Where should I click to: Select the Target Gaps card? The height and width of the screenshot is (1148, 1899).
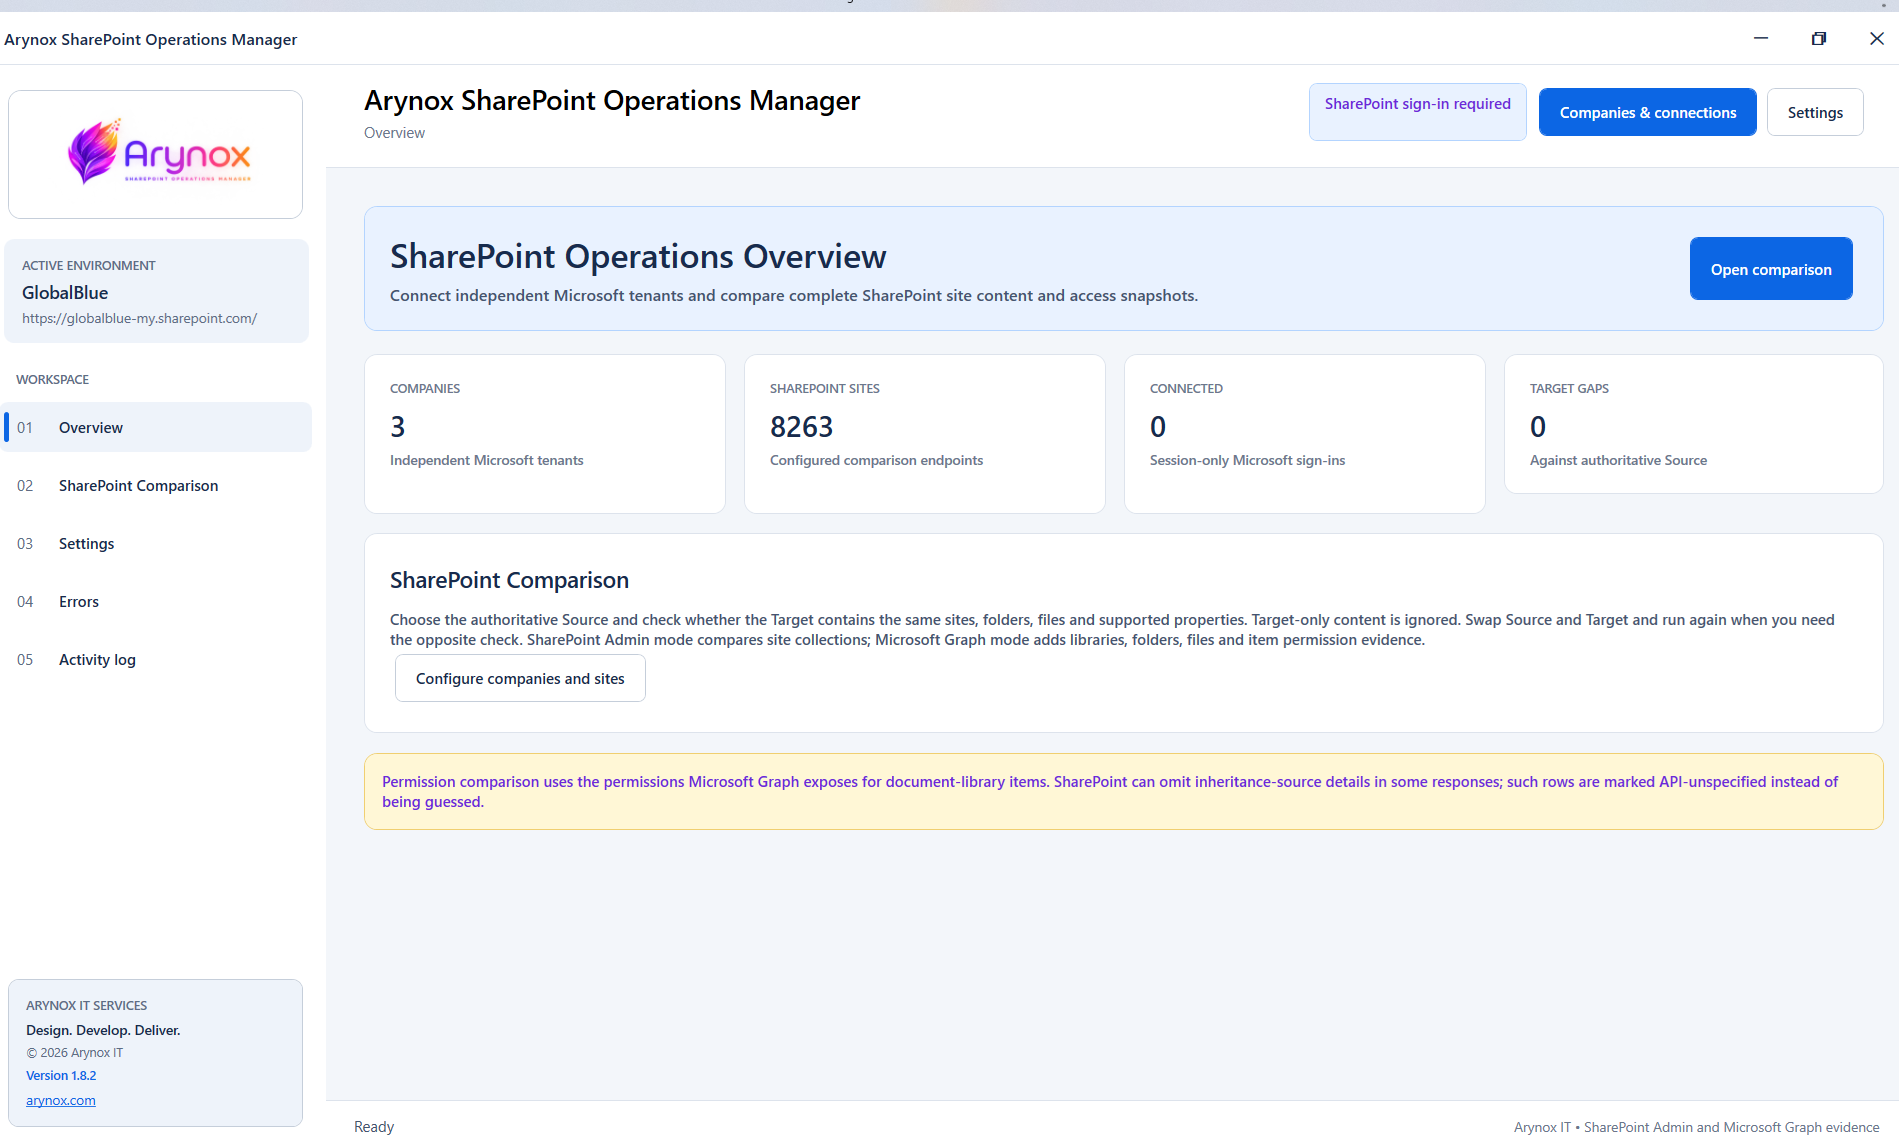pos(1693,423)
